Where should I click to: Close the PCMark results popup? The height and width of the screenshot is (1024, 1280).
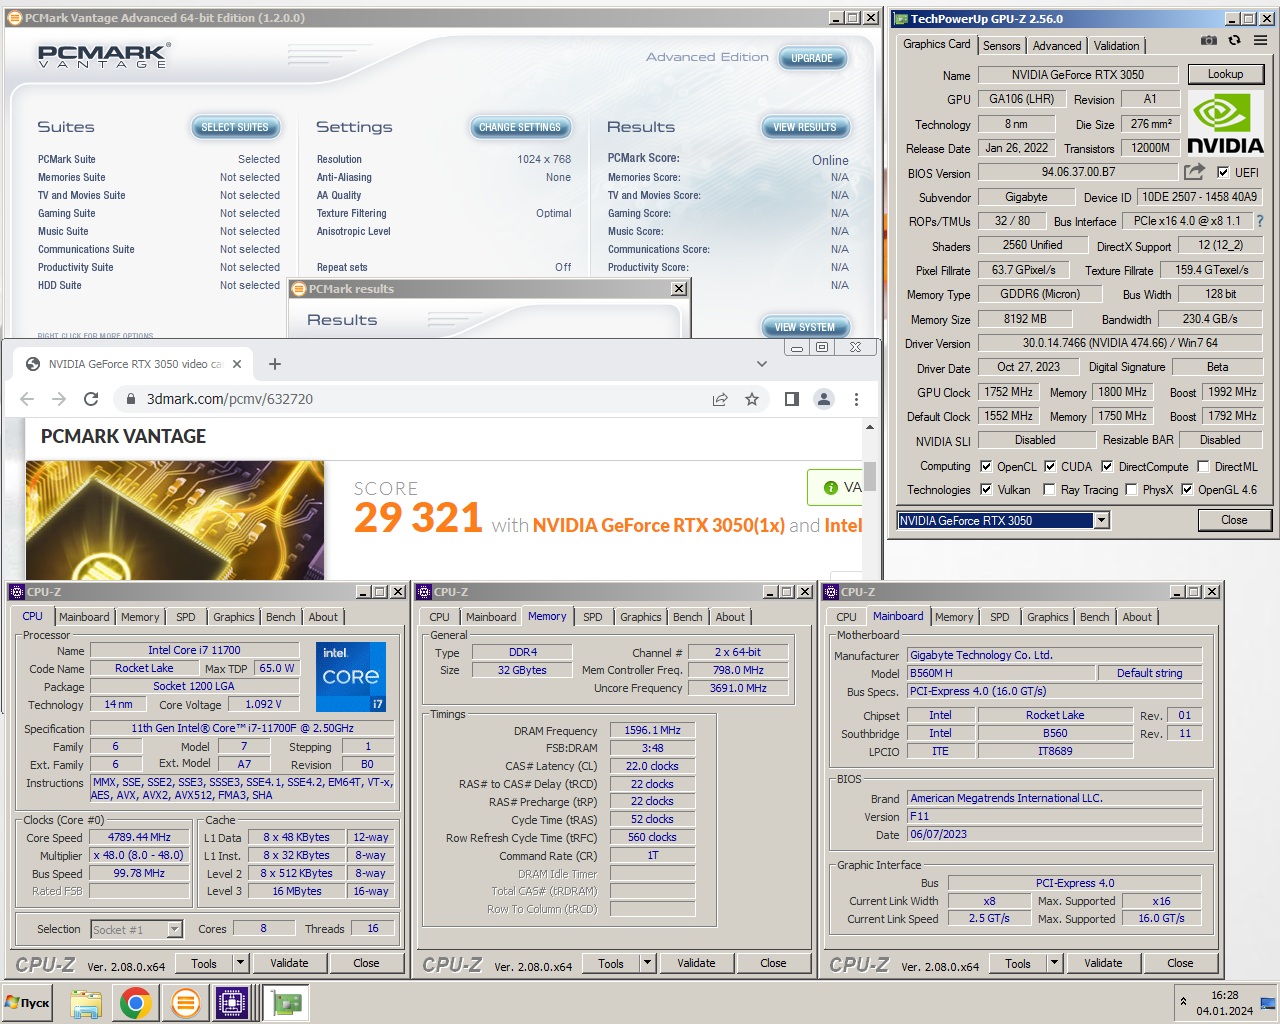point(679,289)
